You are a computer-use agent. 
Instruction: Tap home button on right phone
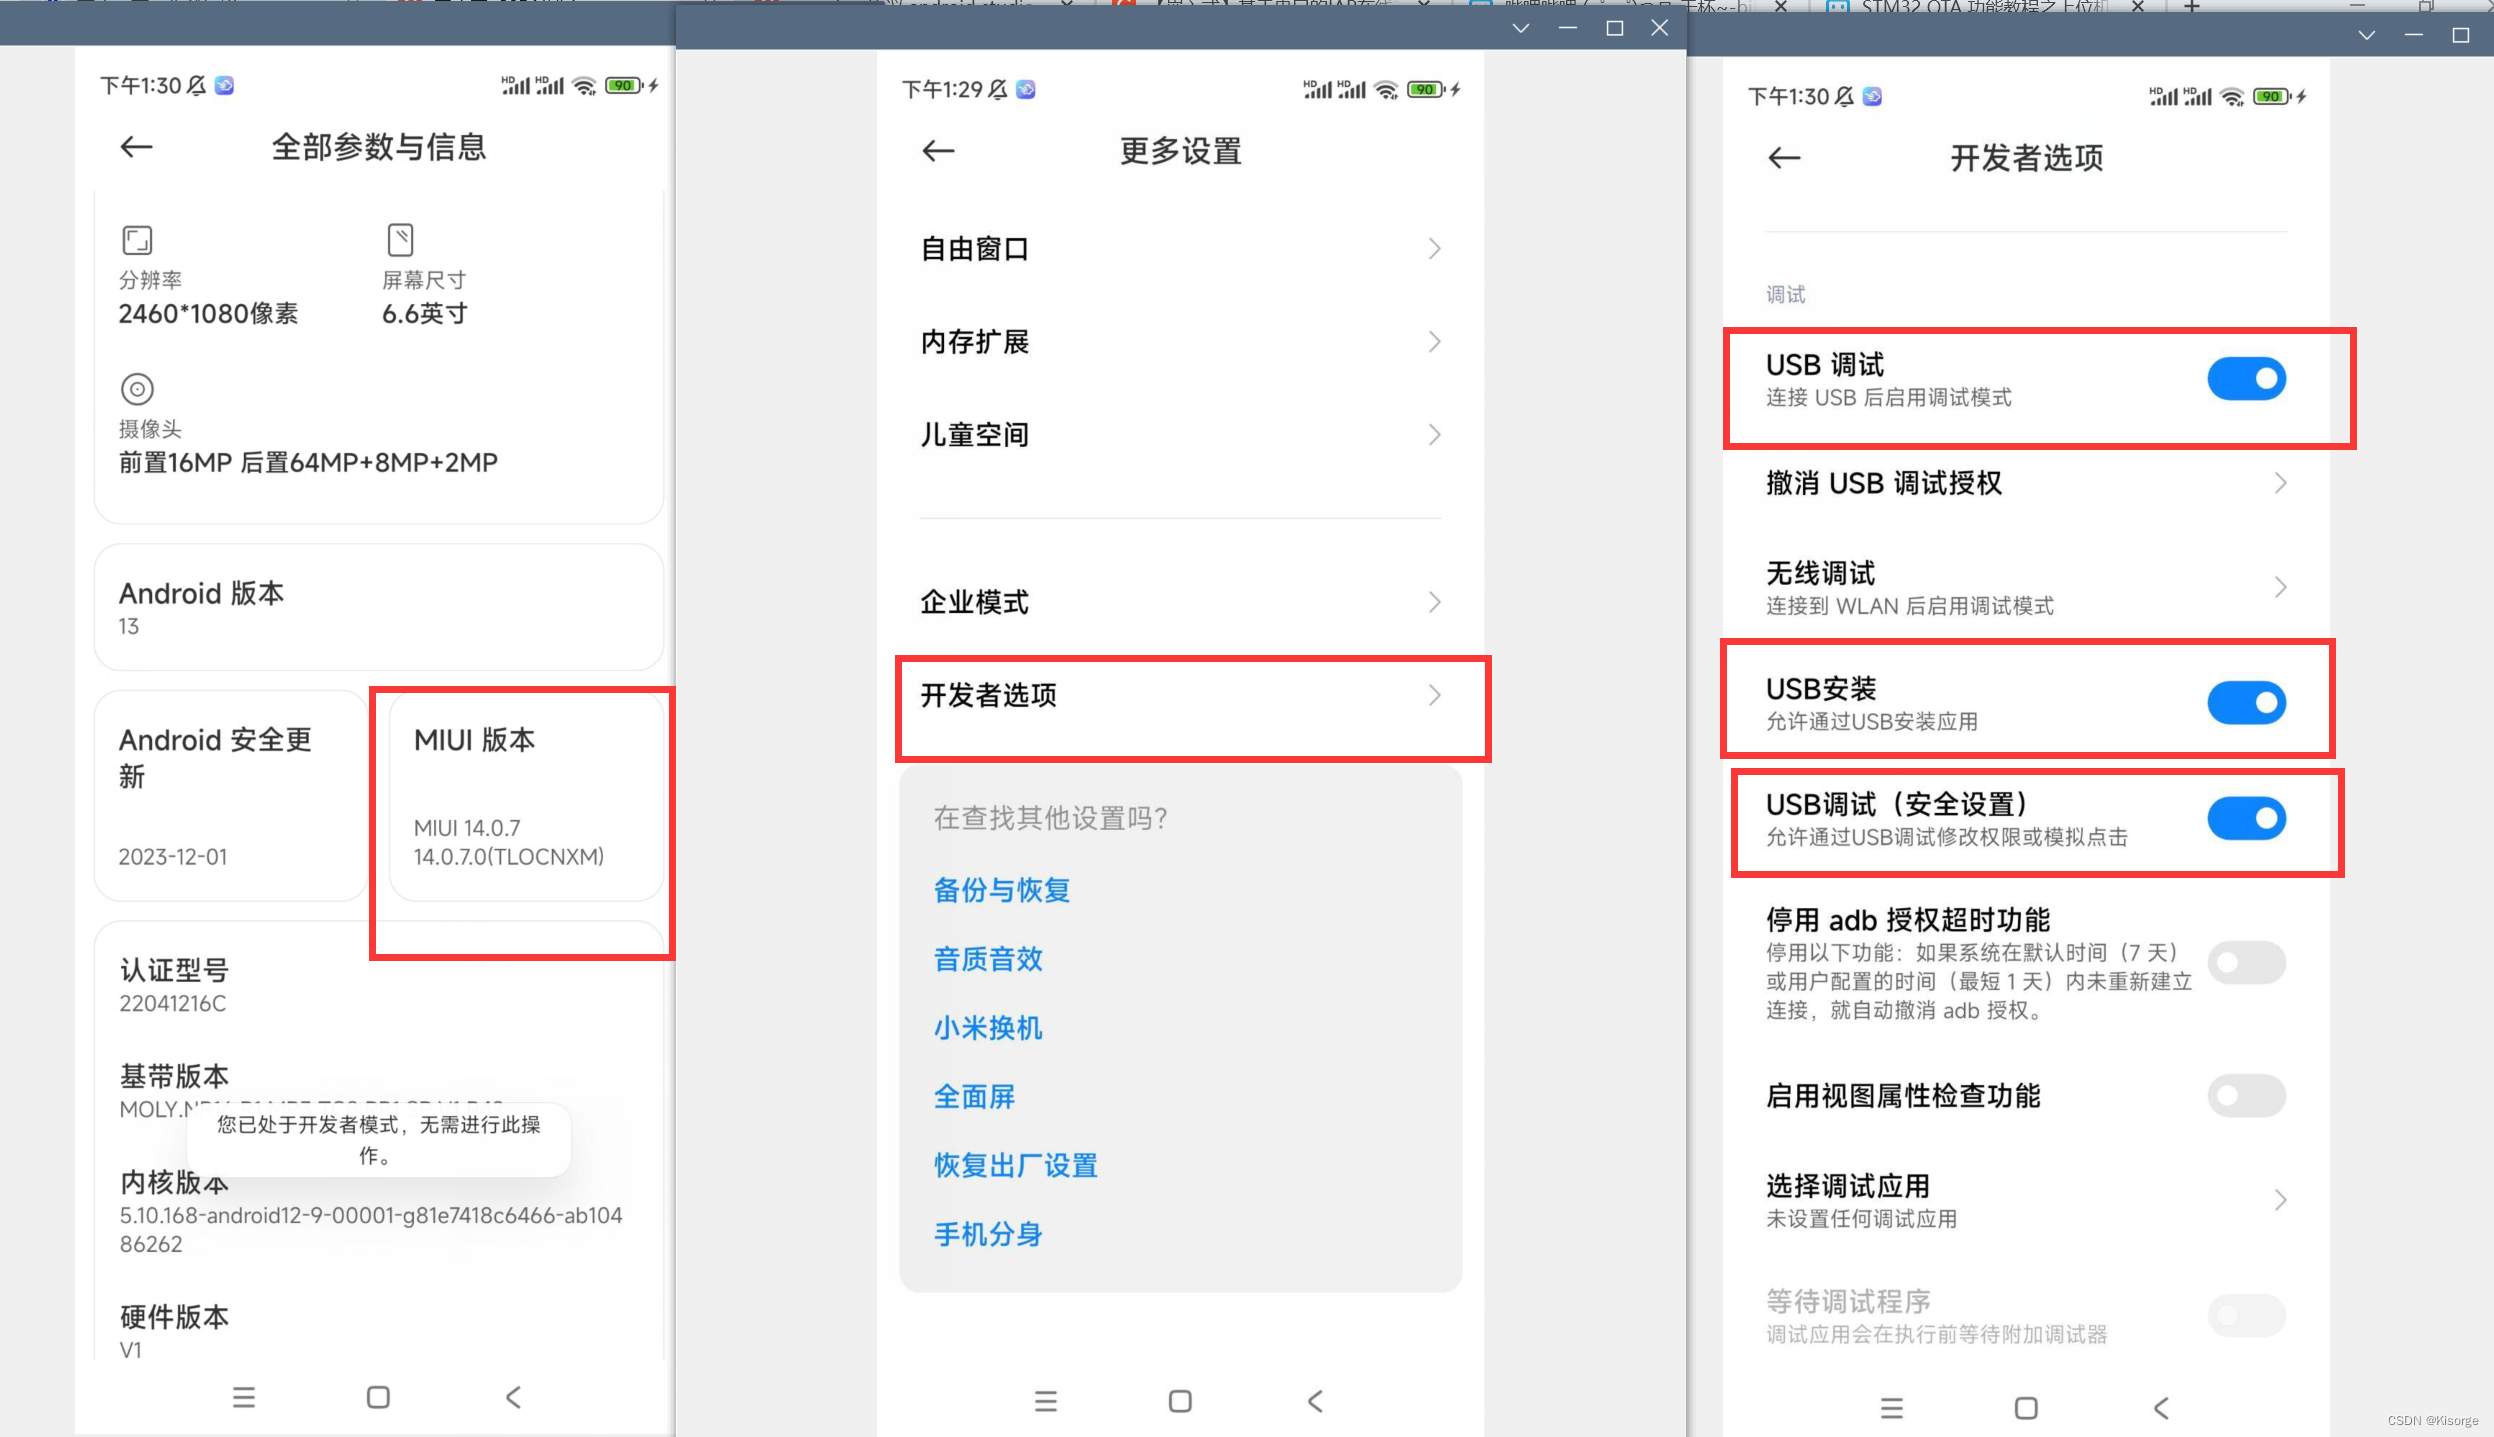(x=2026, y=1408)
